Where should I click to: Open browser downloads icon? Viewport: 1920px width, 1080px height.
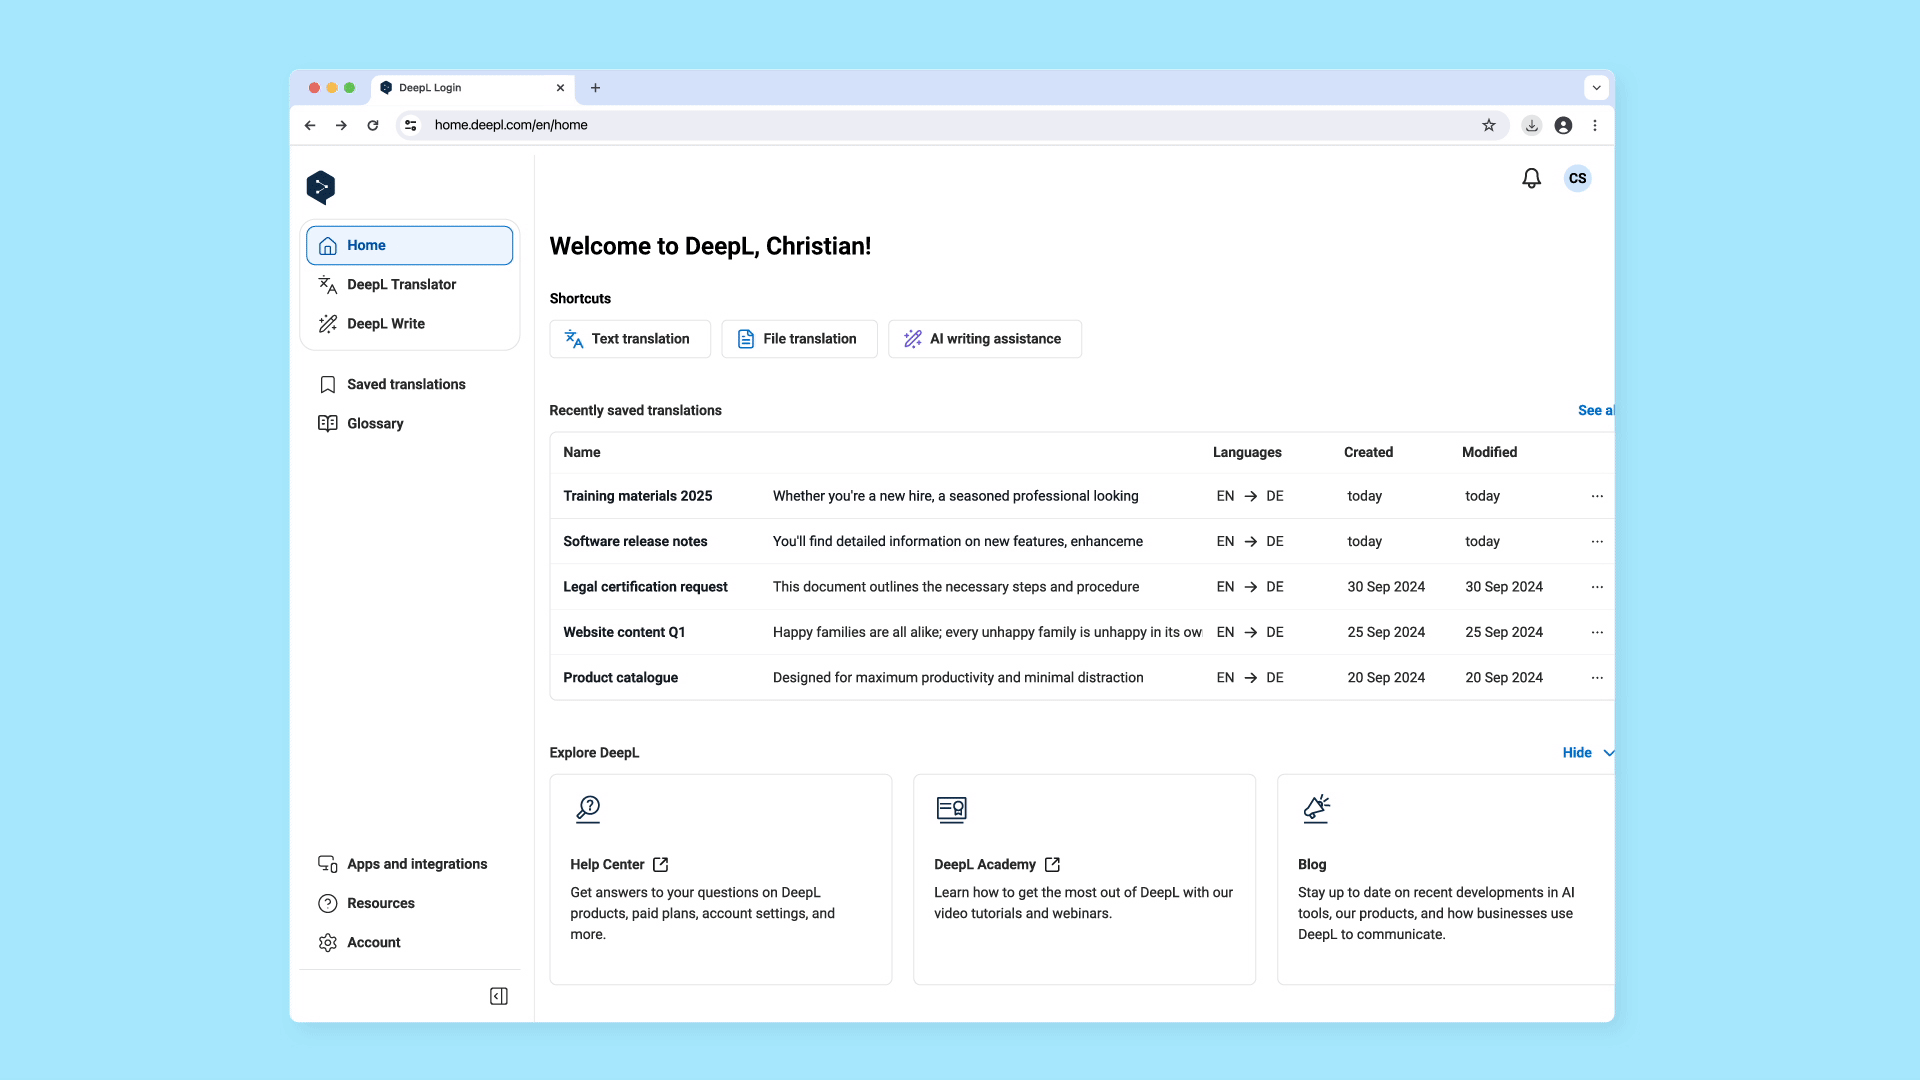pyautogui.click(x=1531, y=125)
